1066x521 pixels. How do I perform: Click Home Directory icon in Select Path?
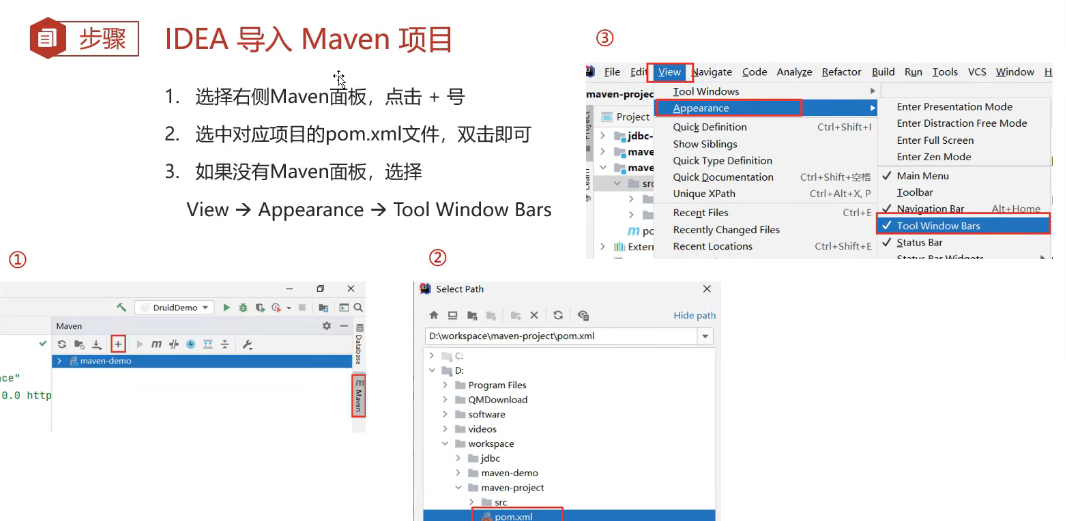coord(434,316)
